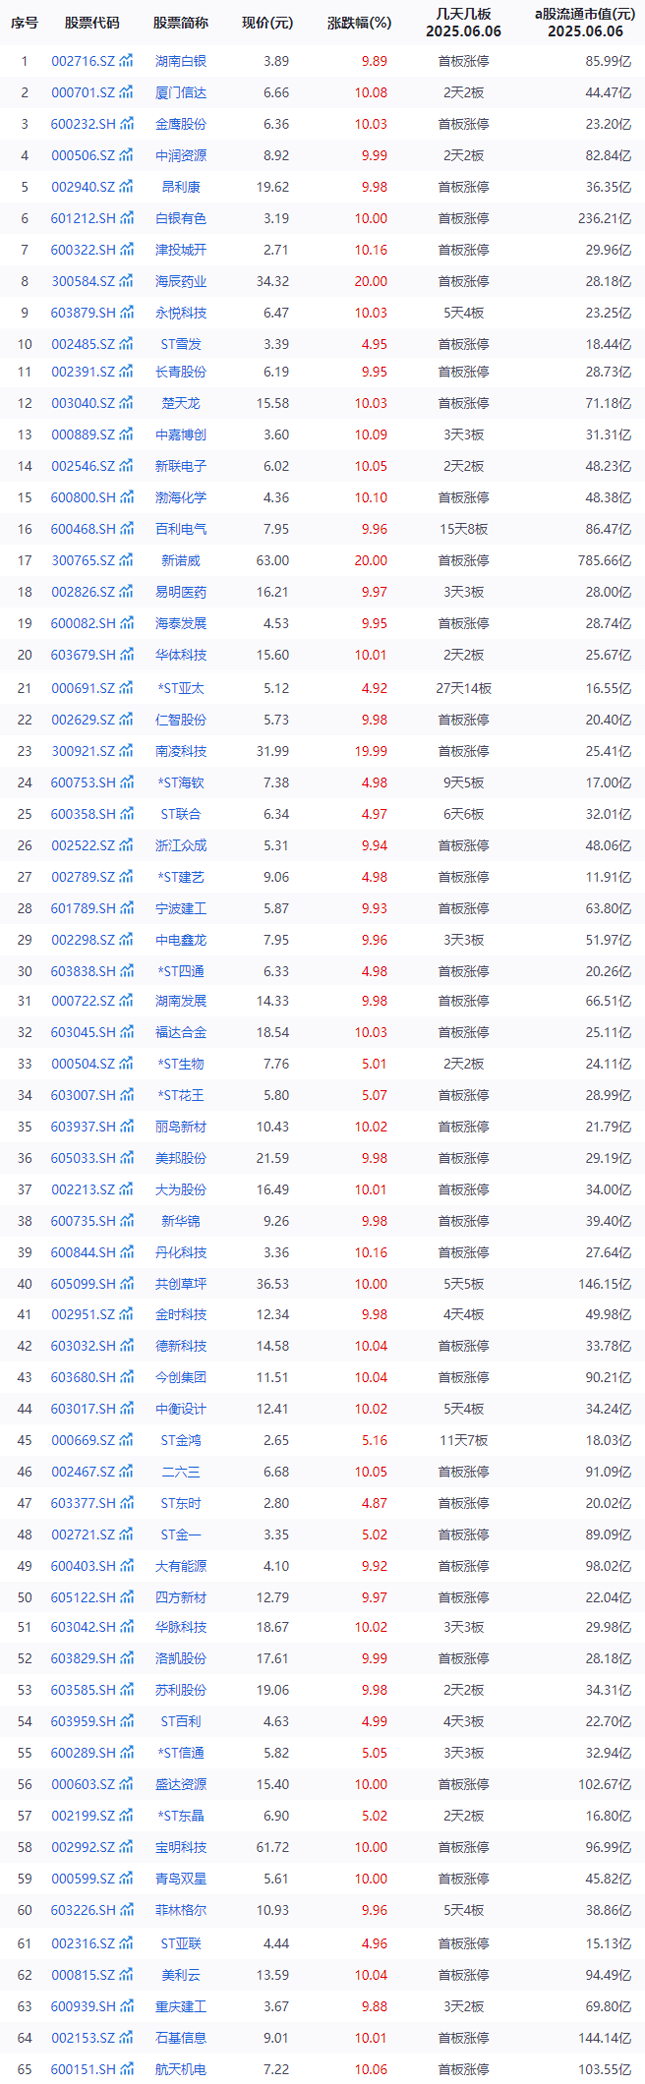Select stock name 湖南白银
Screen dimensions: 645x2084
pyautogui.click(x=181, y=61)
